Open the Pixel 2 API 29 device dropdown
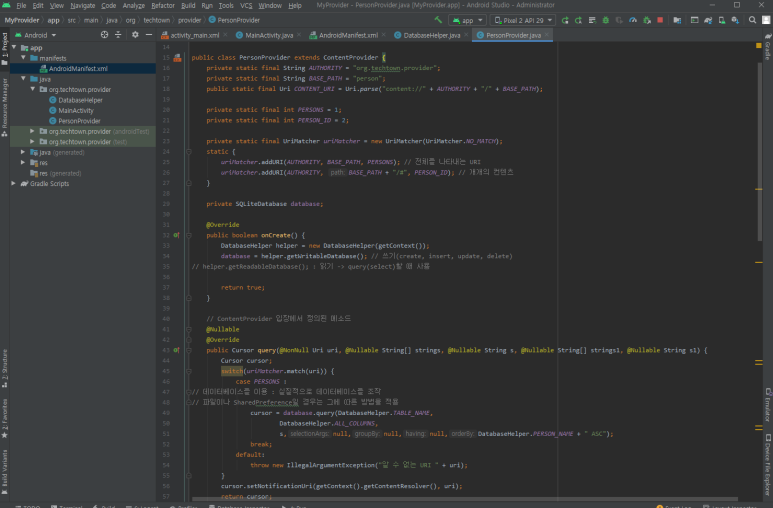The width and height of the screenshot is (773, 508). (523, 20)
